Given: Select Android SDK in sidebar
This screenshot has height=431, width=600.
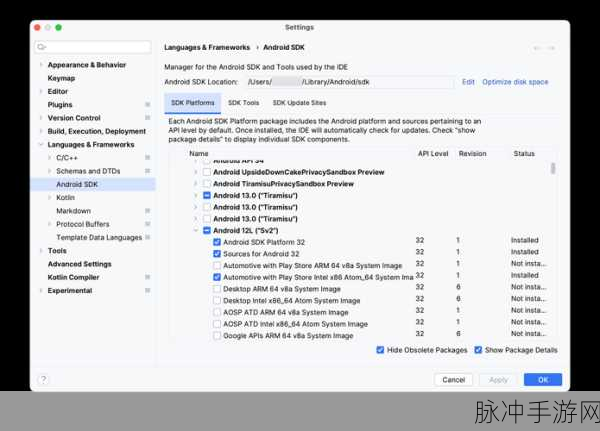Looking at the screenshot, I should pos(93,184).
